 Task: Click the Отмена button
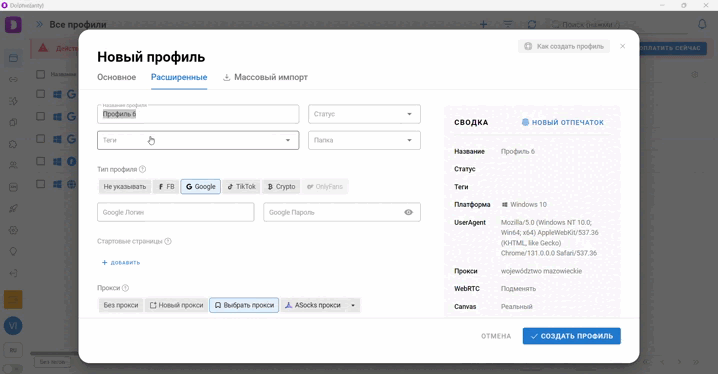click(496, 336)
